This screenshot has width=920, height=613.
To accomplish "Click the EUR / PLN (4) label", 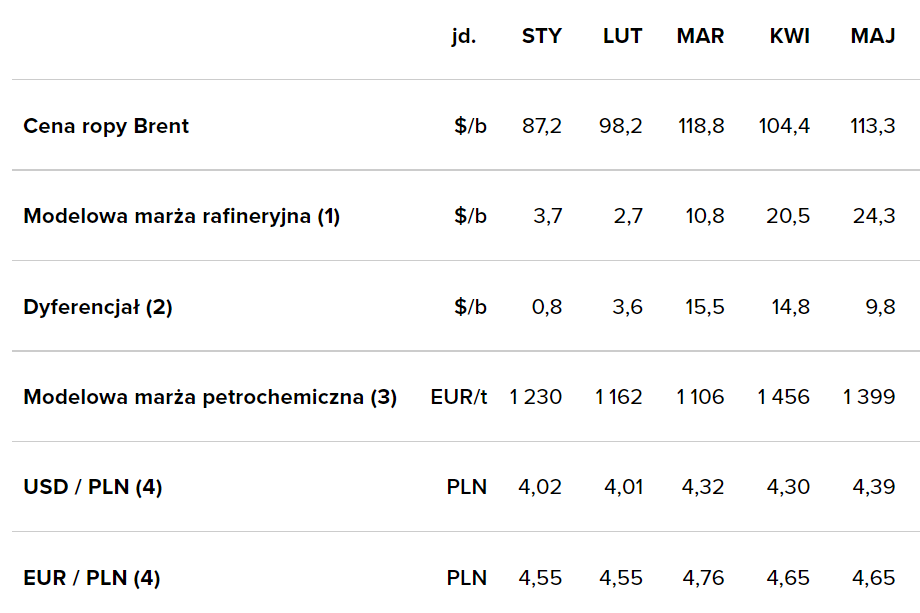I will 92,577.
